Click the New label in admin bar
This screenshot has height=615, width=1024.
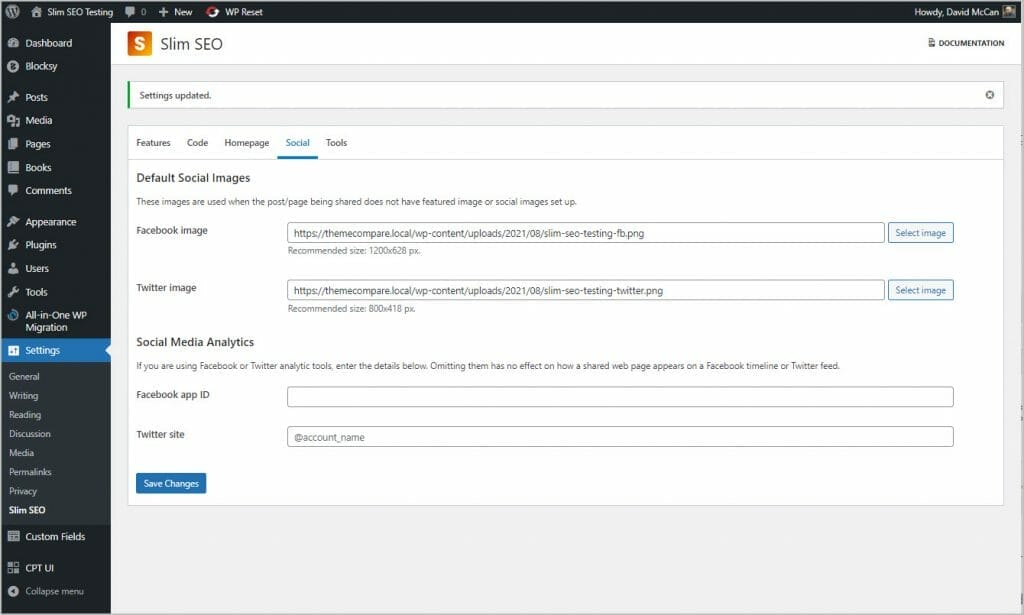coord(183,12)
